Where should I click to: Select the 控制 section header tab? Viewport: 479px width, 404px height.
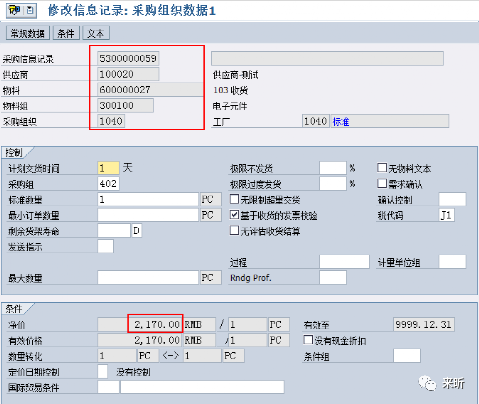14,153
